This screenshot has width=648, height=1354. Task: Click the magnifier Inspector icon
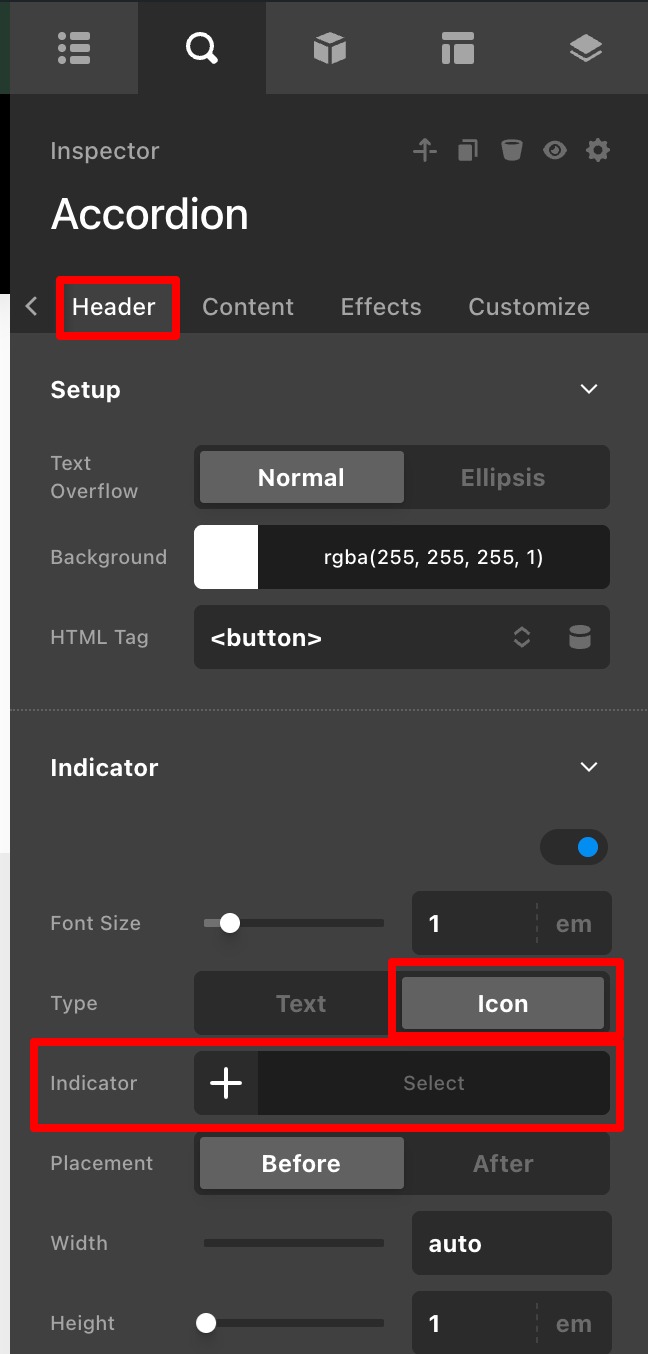pos(201,48)
